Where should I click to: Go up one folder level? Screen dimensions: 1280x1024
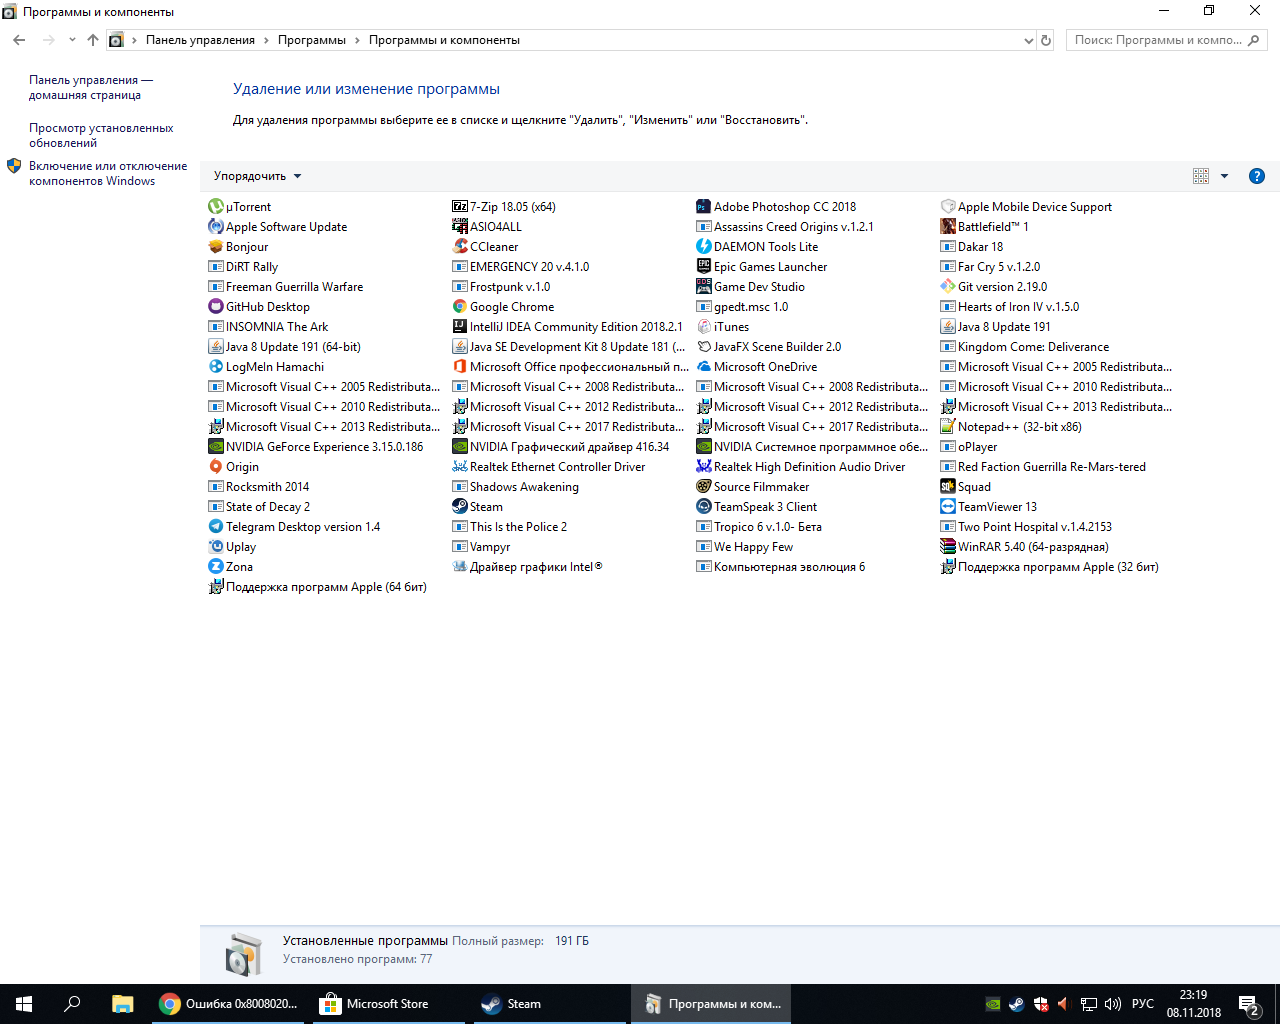[x=93, y=40]
